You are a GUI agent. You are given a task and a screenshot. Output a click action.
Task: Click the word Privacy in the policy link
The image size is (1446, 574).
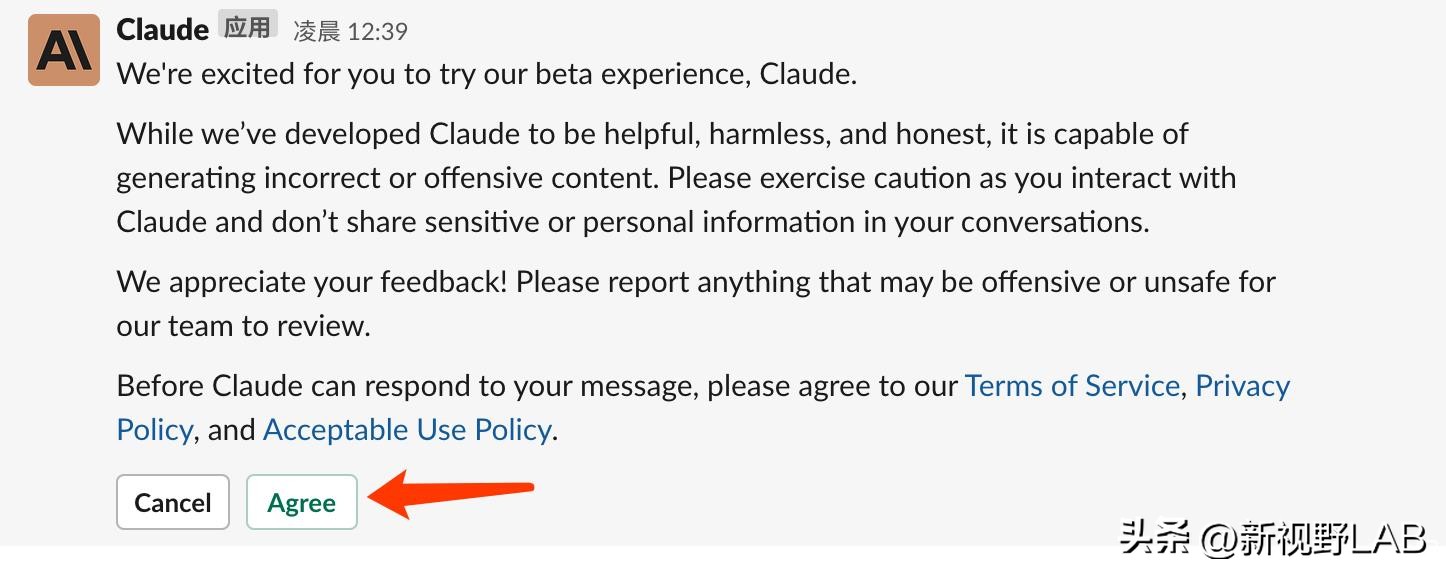(1243, 386)
